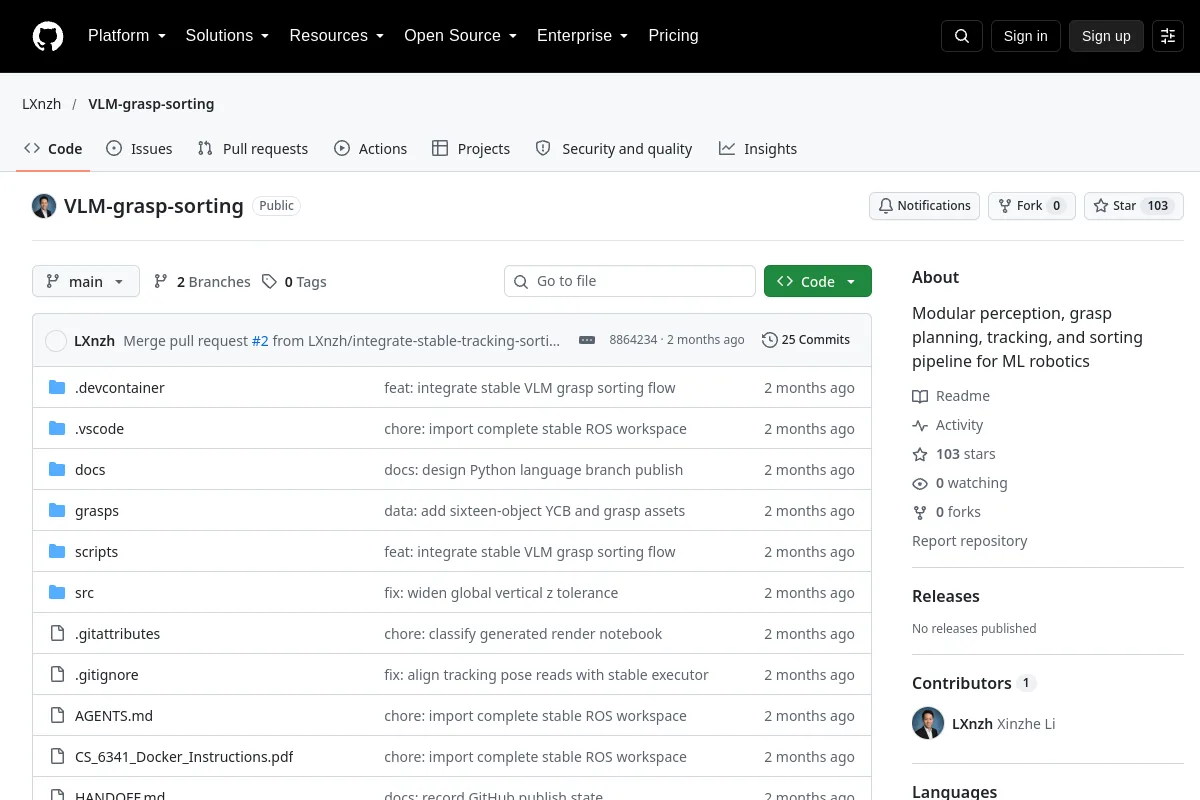Focus the Go to file field
This screenshot has width=1200, height=800.
[x=630, y=281]
